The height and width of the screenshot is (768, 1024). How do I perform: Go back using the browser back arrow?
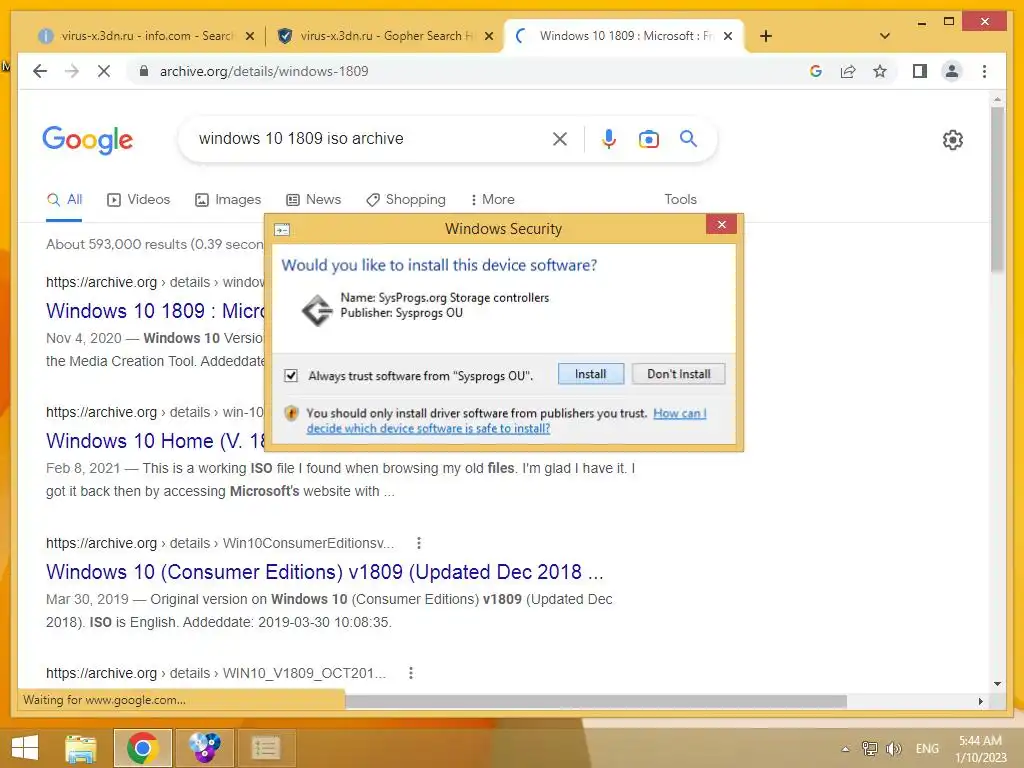click(40, 71)
